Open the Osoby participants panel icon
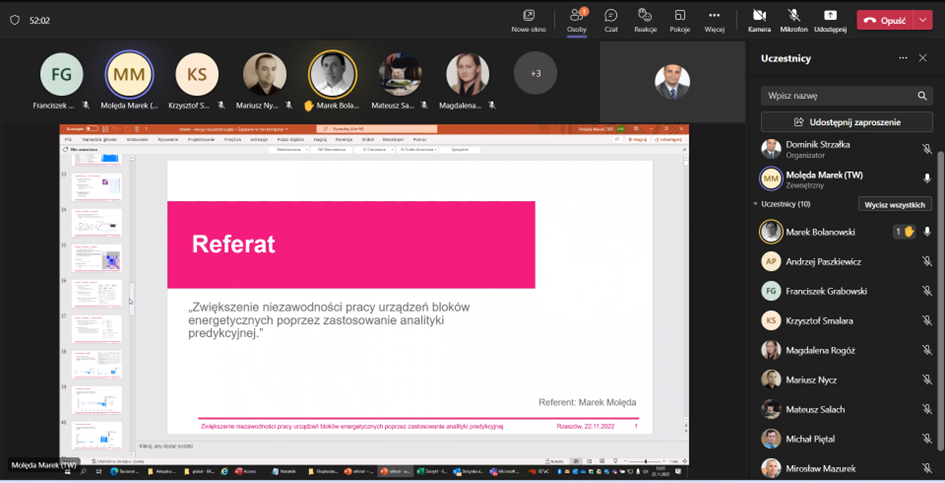The width and height of the screenshot is (945, 483). (577, 17)
